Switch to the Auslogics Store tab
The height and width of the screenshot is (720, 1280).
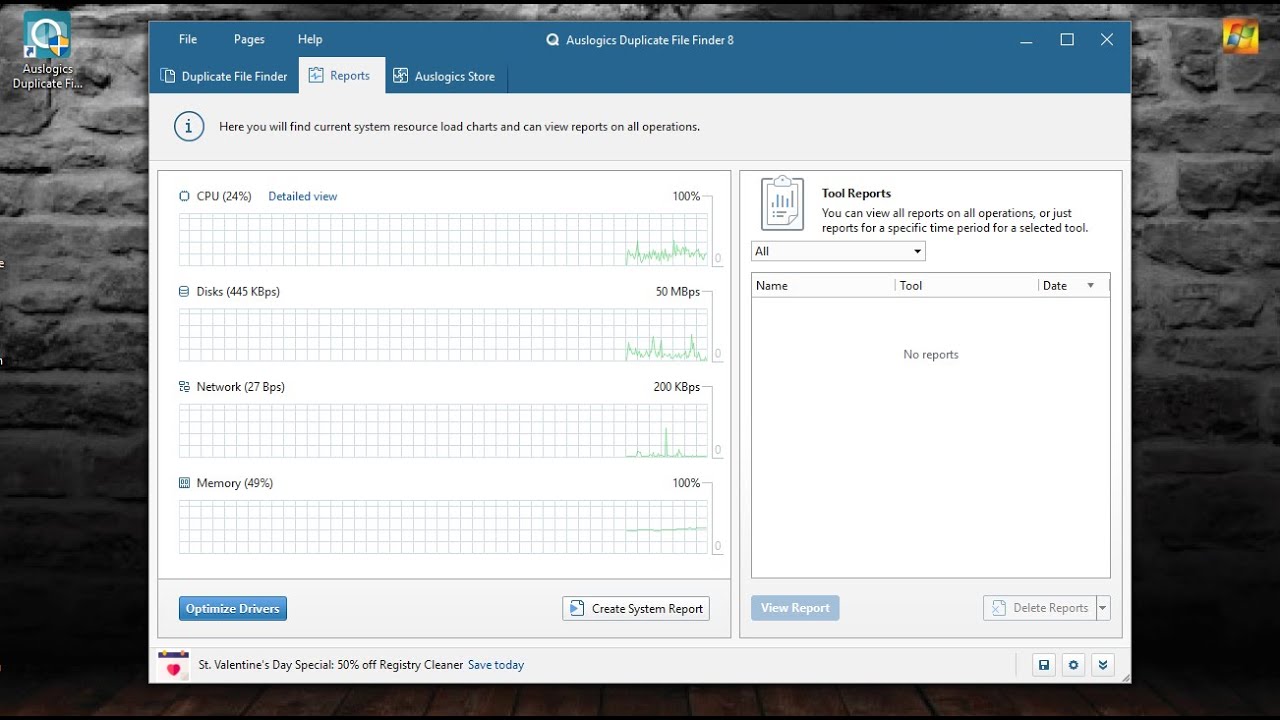pos(445,76)
